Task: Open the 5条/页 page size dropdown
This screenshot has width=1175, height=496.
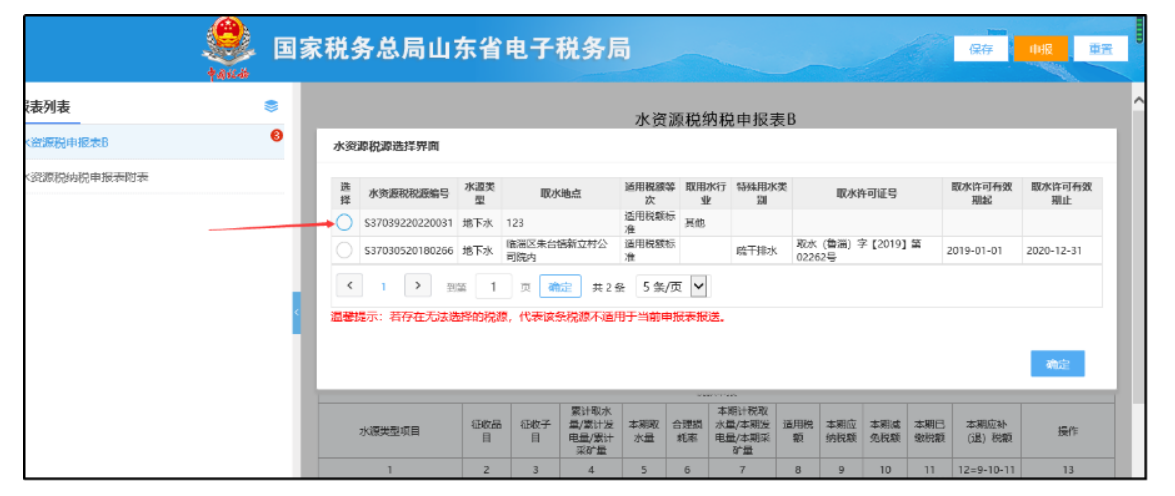Action: [x=672, y=287]
